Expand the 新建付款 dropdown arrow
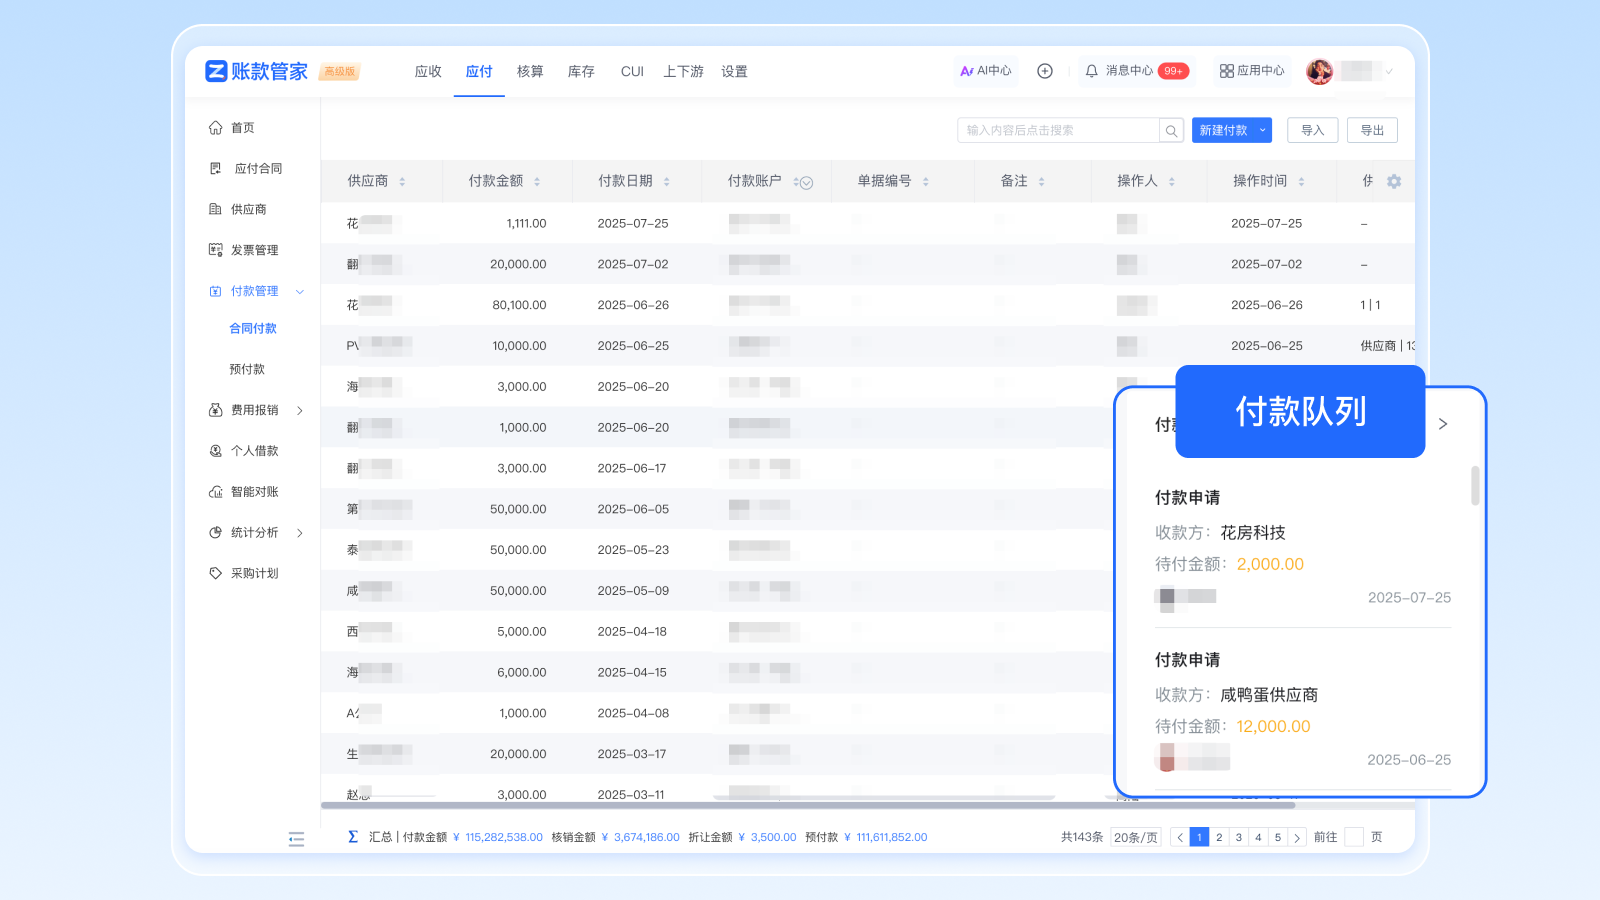Viewport: 1600px width, 900px height. pos(1262,130)
